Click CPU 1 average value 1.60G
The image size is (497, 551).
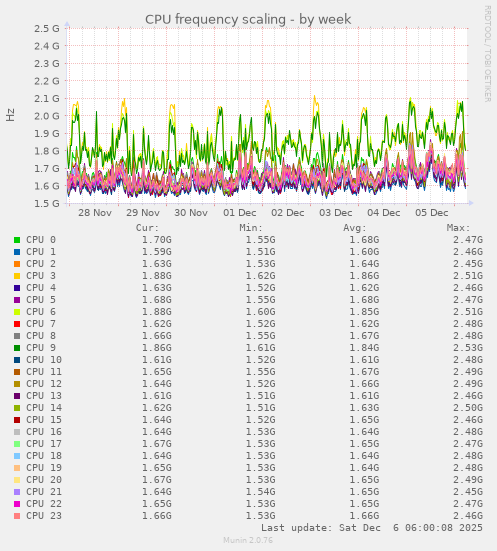(x=364, y=252)
